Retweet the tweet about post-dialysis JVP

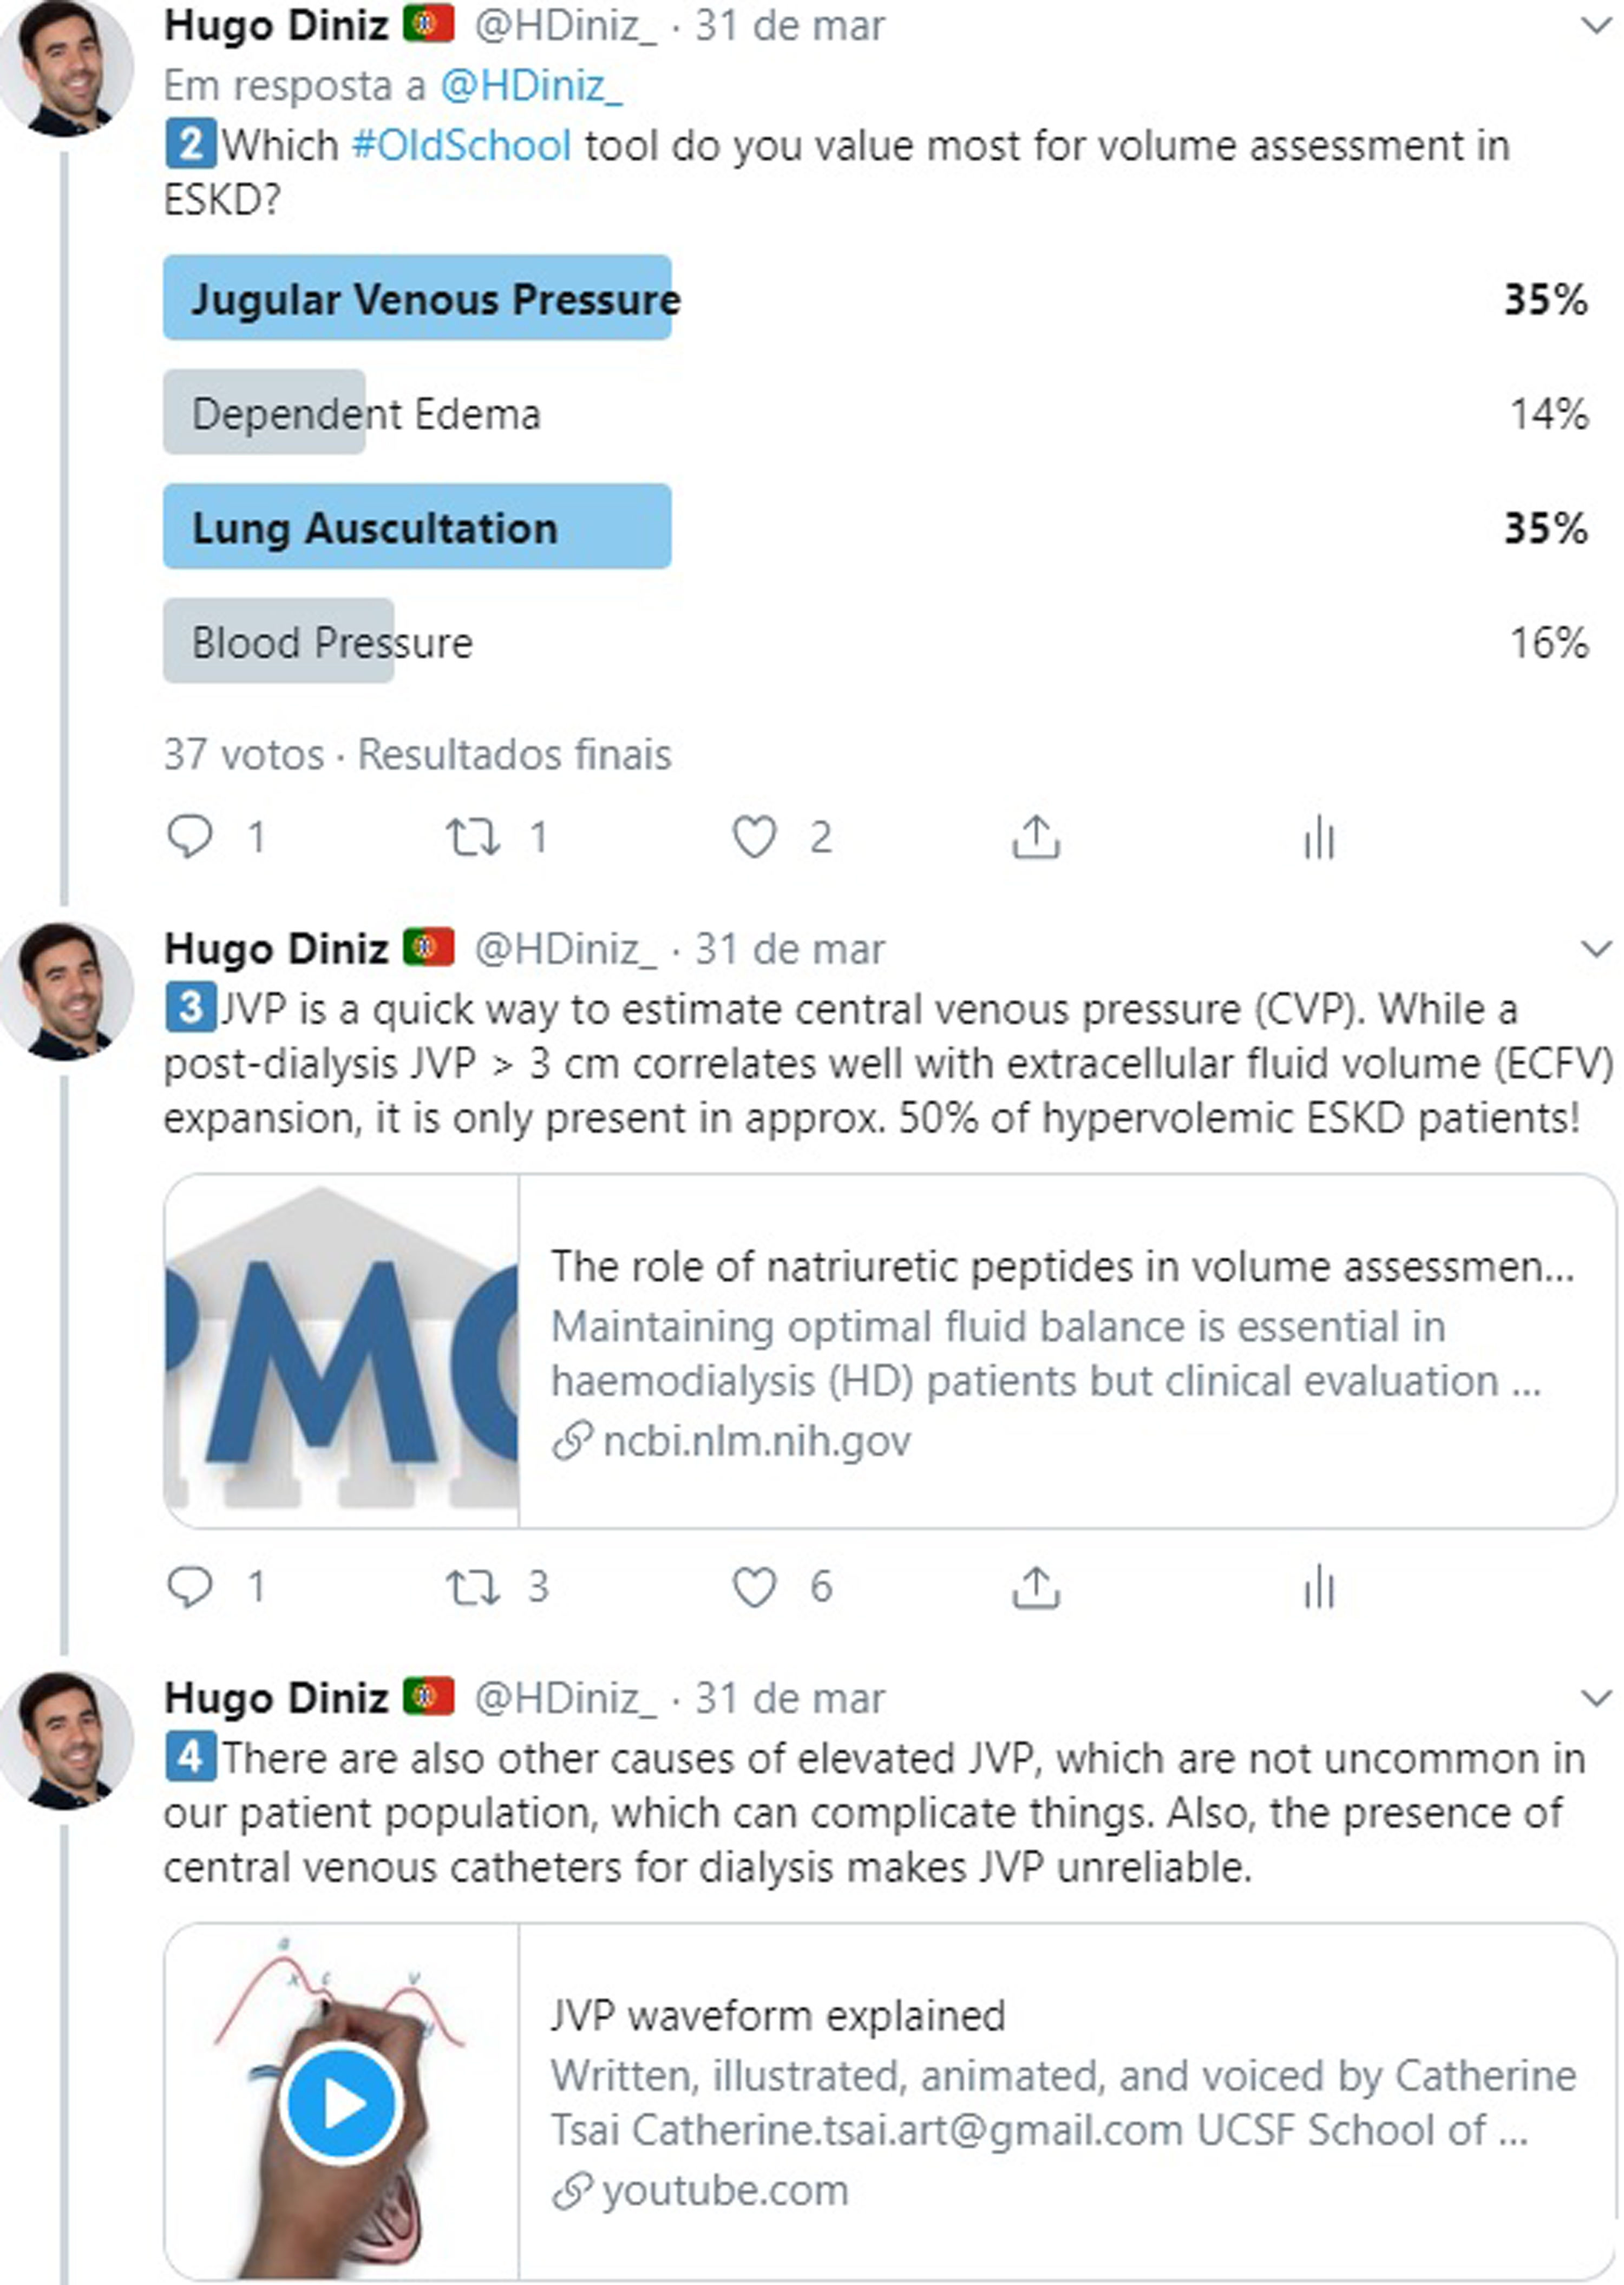pos(472,1586)
